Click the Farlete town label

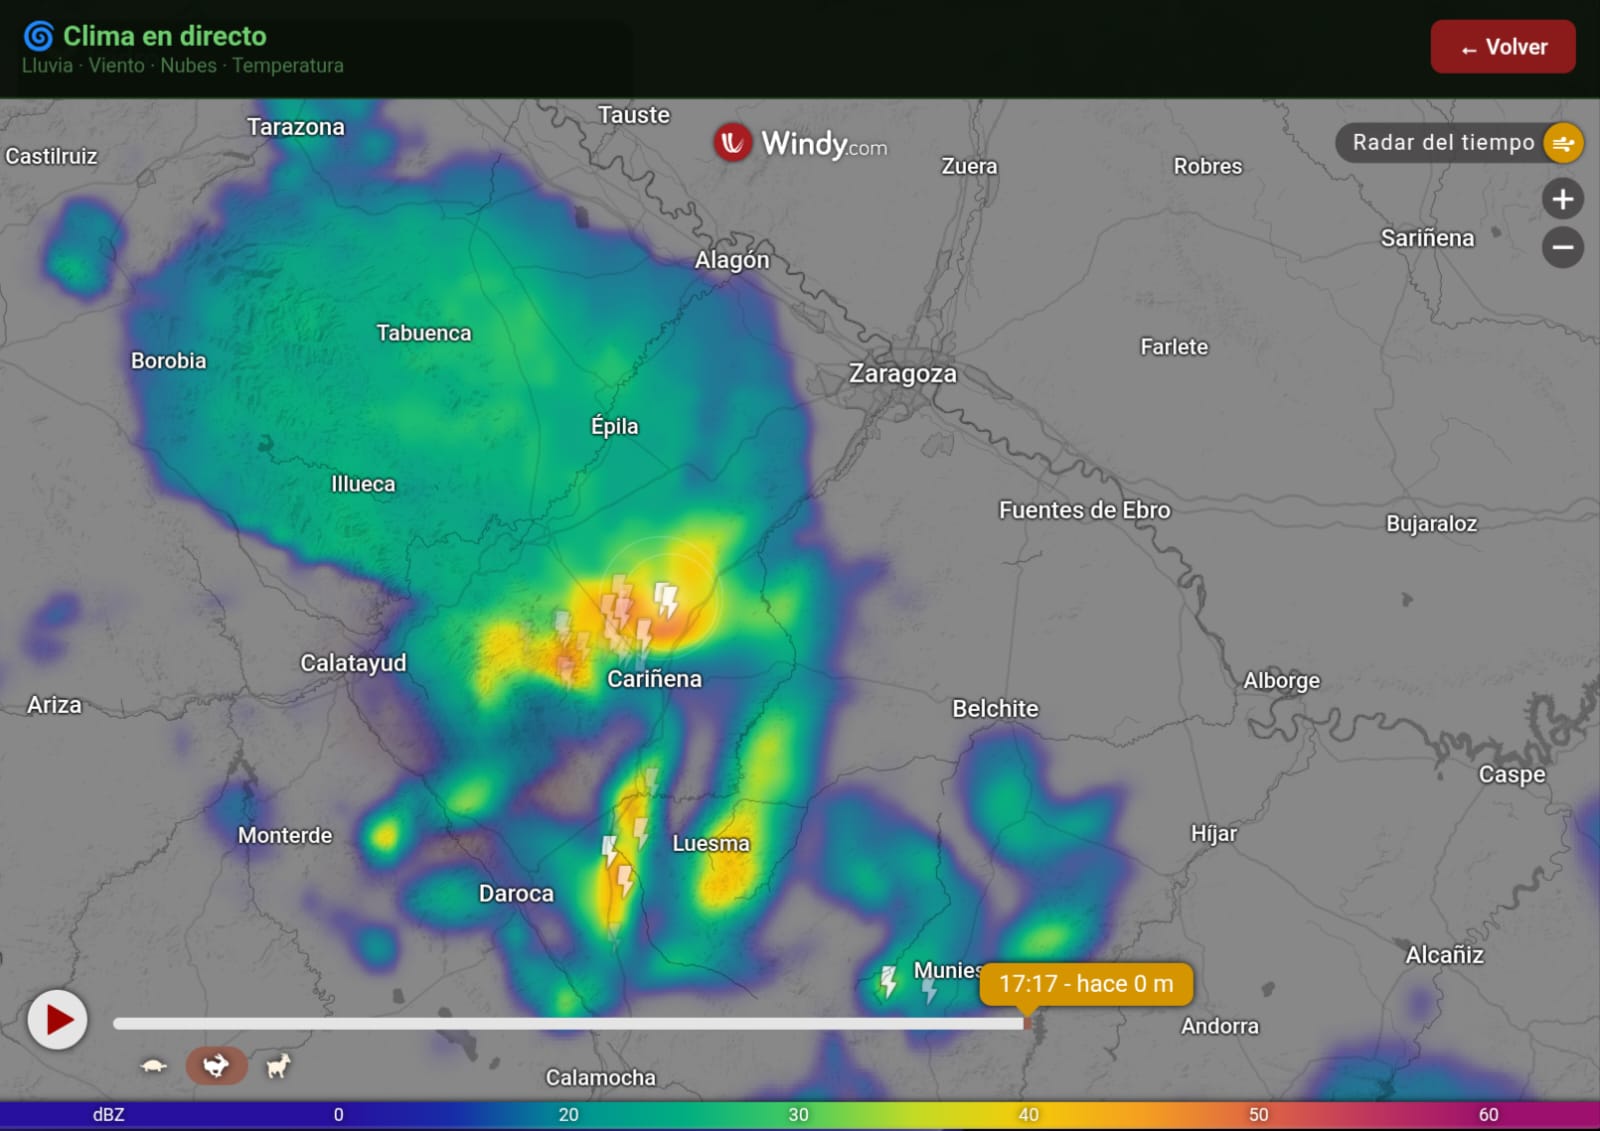pos(1175,347)
